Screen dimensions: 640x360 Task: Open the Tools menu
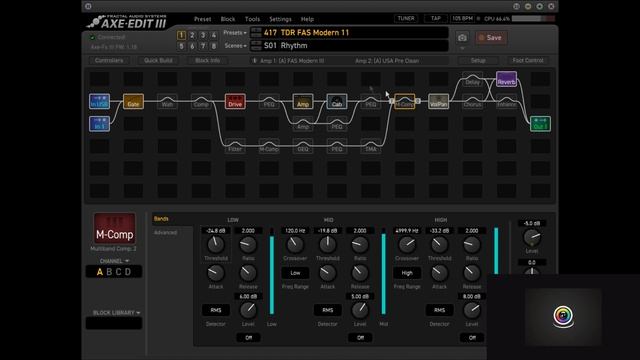pos(252,19)
